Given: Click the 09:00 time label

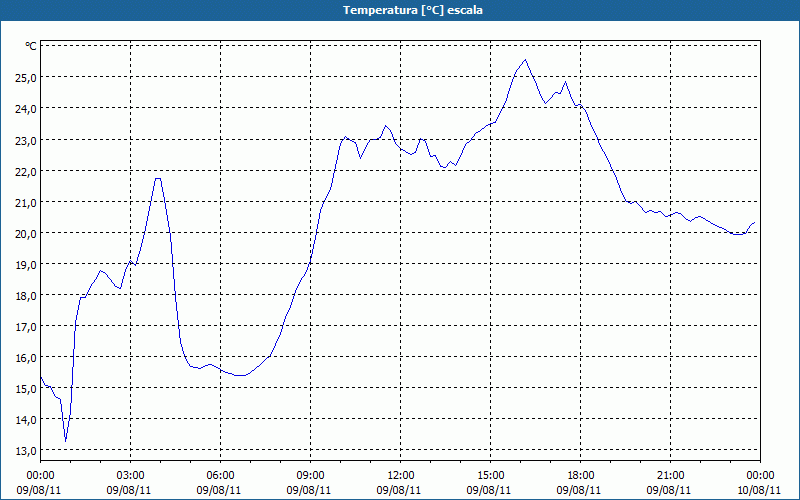Looking at the screenshot, I should (x=311, y=475).
